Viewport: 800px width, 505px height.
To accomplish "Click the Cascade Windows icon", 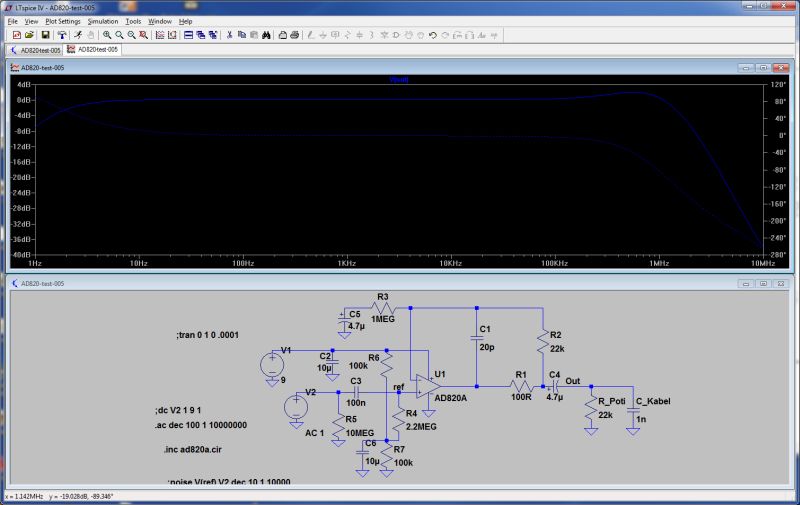I will pos(201,35).
